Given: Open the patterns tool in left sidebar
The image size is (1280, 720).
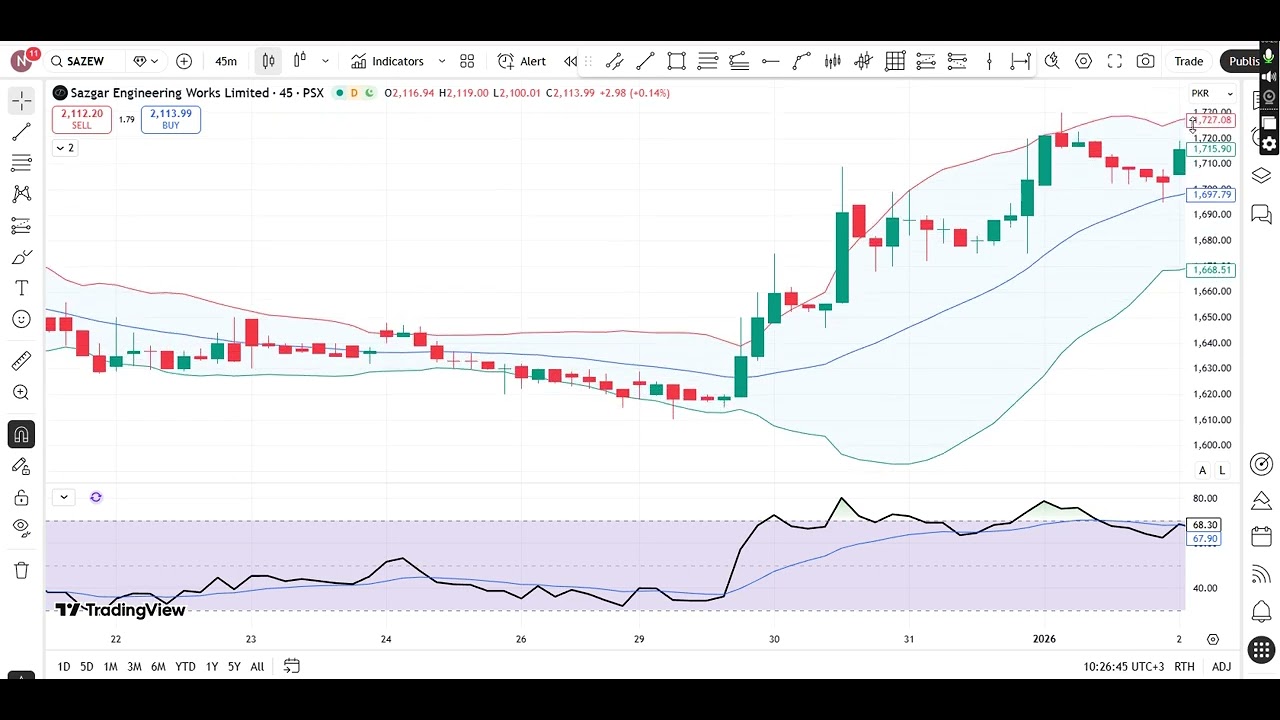Looking at the screenshot, I should click(21, 194).
